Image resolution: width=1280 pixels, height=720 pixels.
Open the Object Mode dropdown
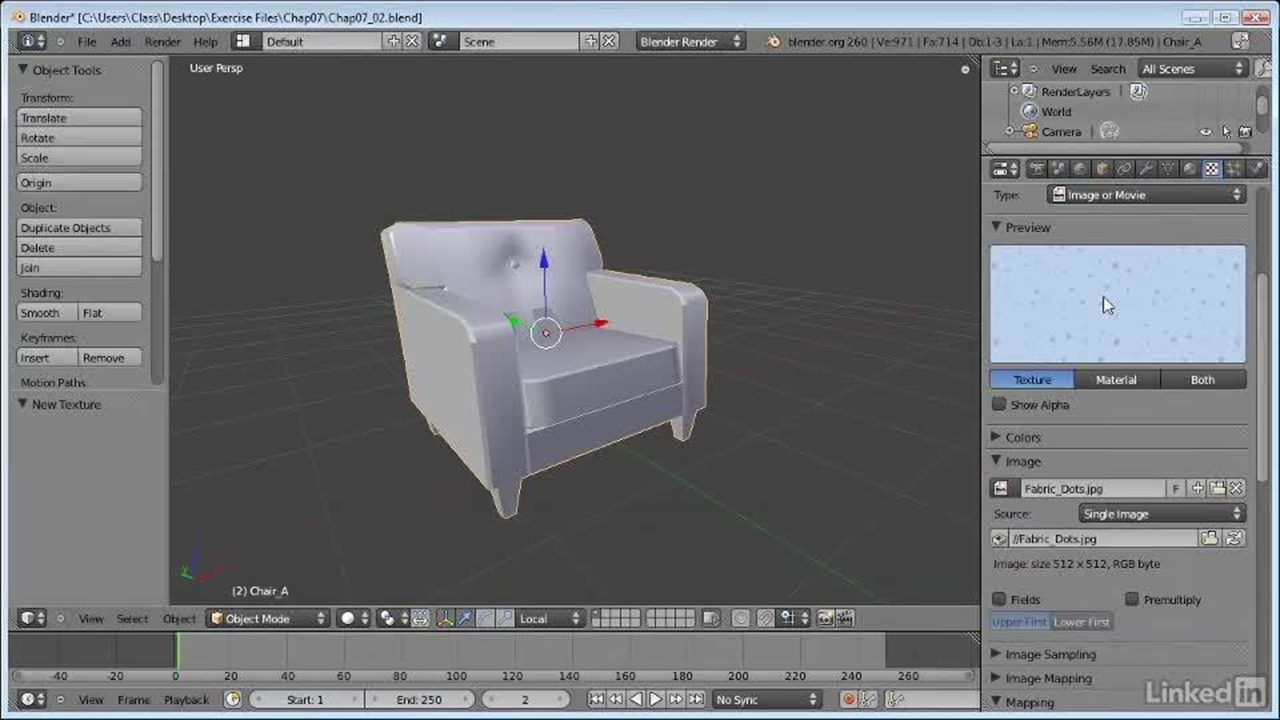point(268,619)
